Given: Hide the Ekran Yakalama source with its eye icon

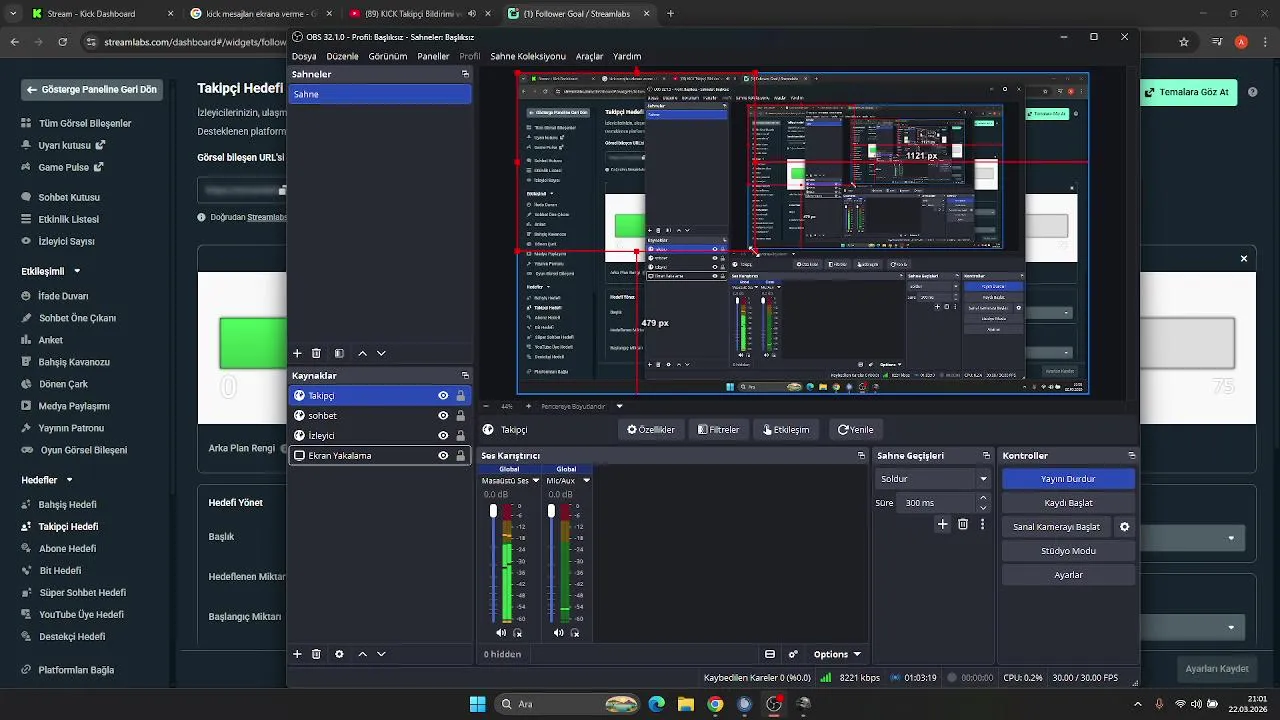Looking at the screenshot, I should point(443,456).
